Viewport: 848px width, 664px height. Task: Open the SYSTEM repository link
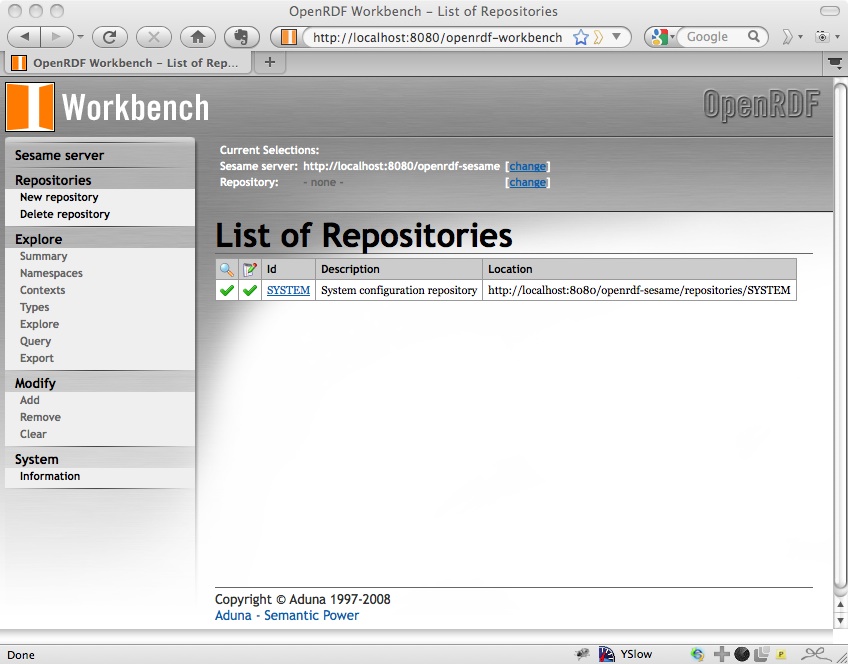[x=288, y=290]
